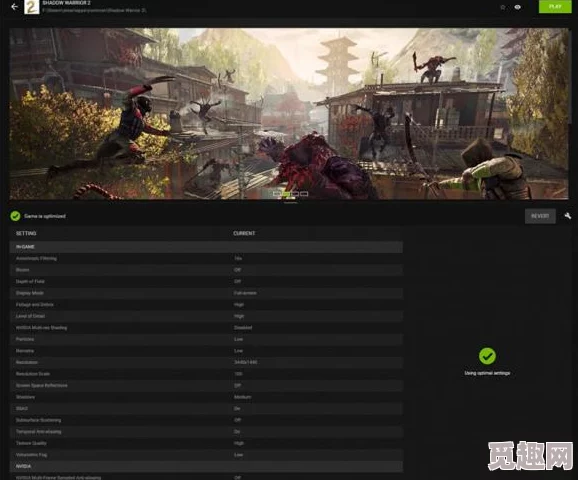Screen dimensions: 578x480
Task: Select the Foliage and Debris row
Action: [x=206, y=305]
